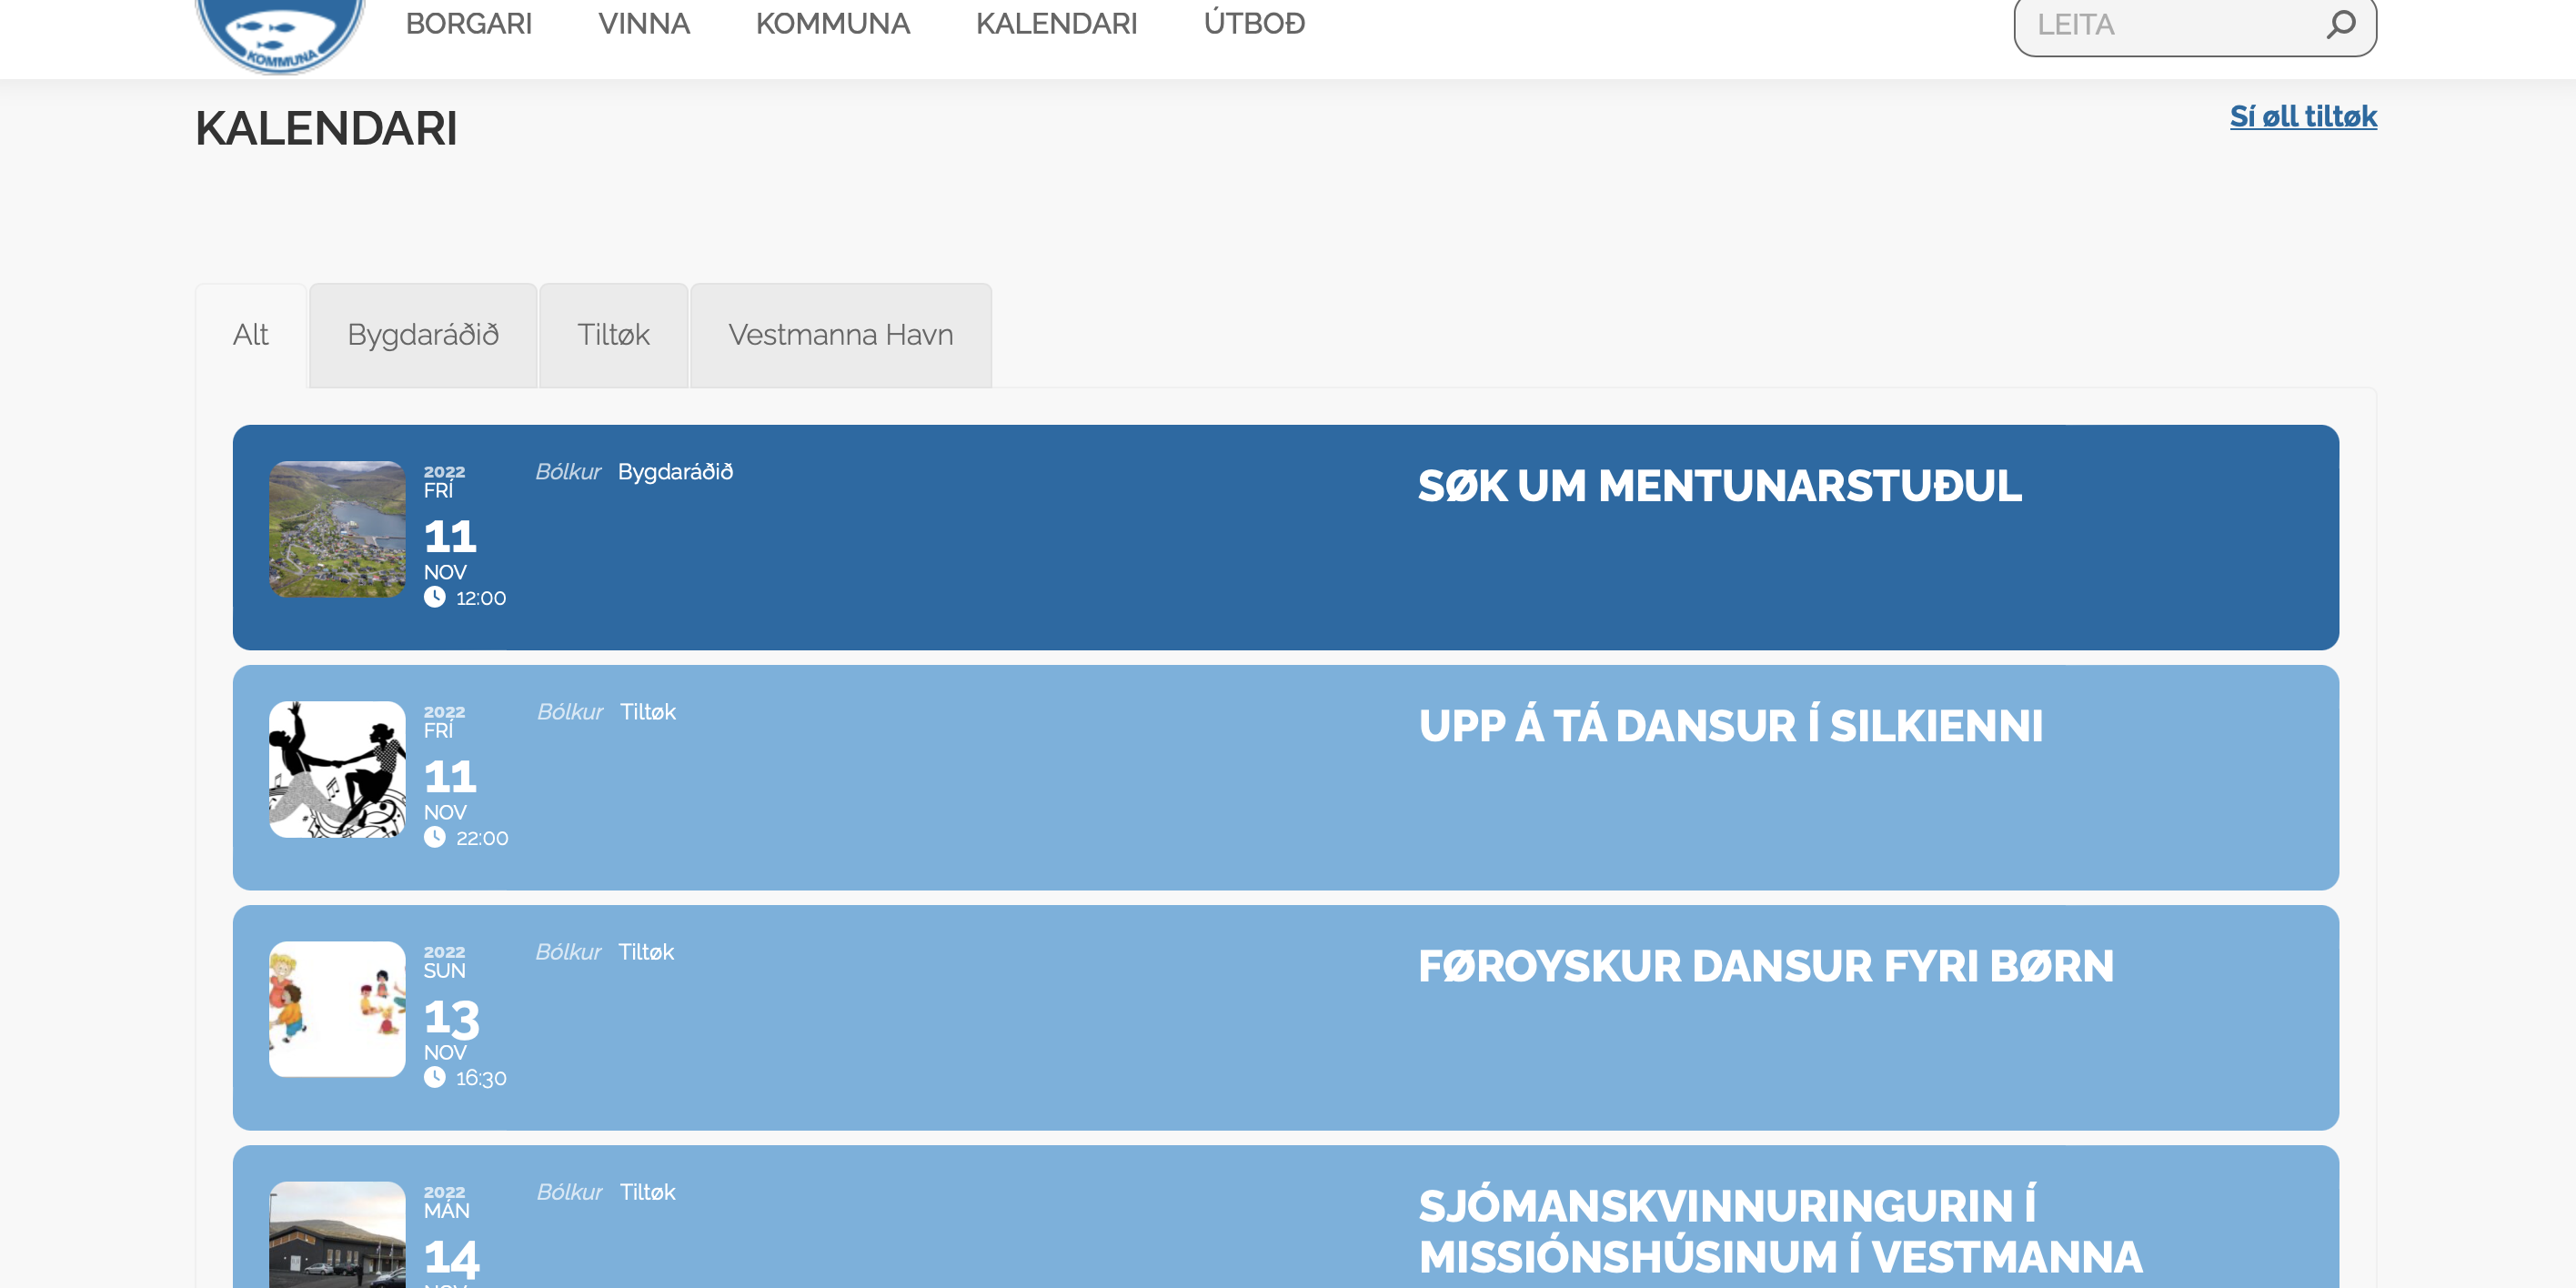2576x1288 pixels.
Task: Go to ÚTBOÐ in navigation
Action: coord(1254,24)
